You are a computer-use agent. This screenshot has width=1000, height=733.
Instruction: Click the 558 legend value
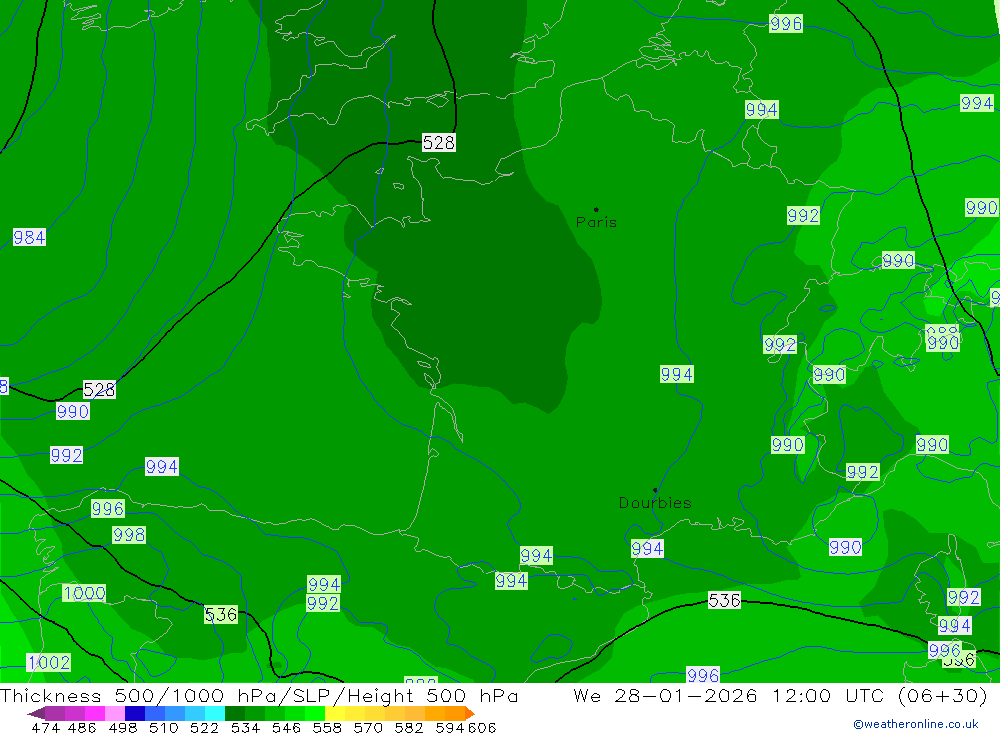[327, 727]
